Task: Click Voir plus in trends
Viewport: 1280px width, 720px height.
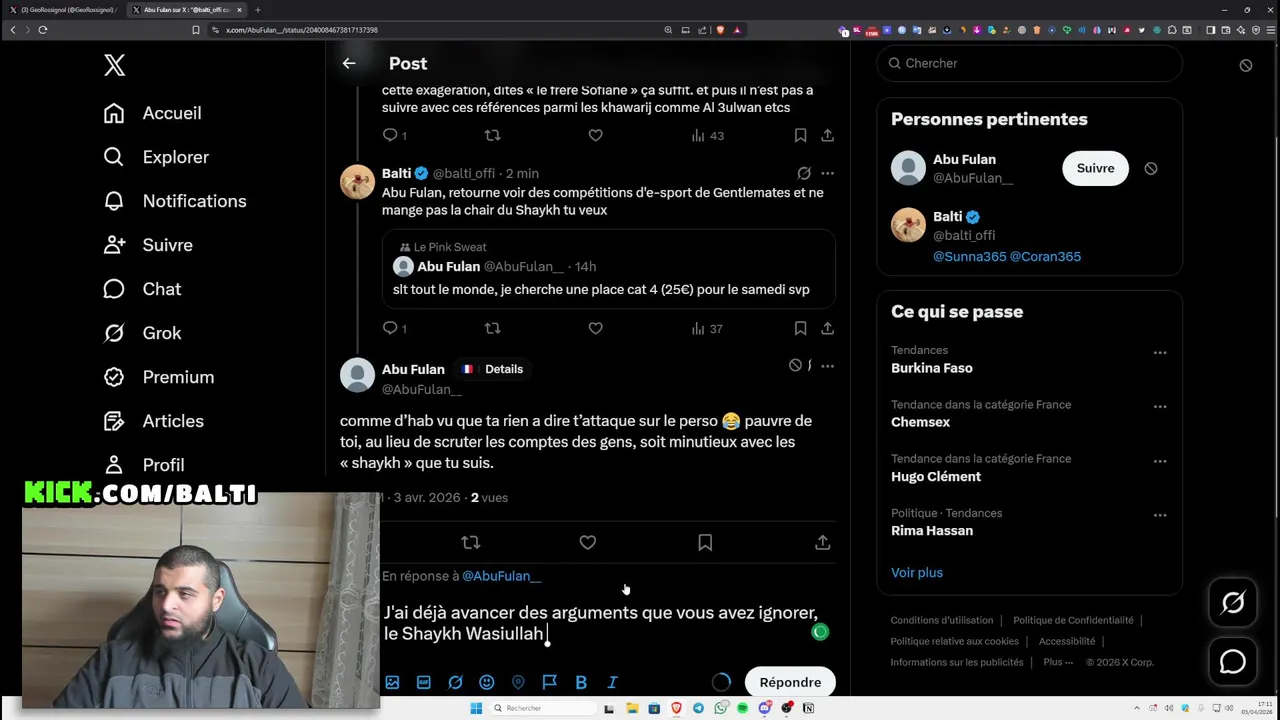Action: [917, 572]
